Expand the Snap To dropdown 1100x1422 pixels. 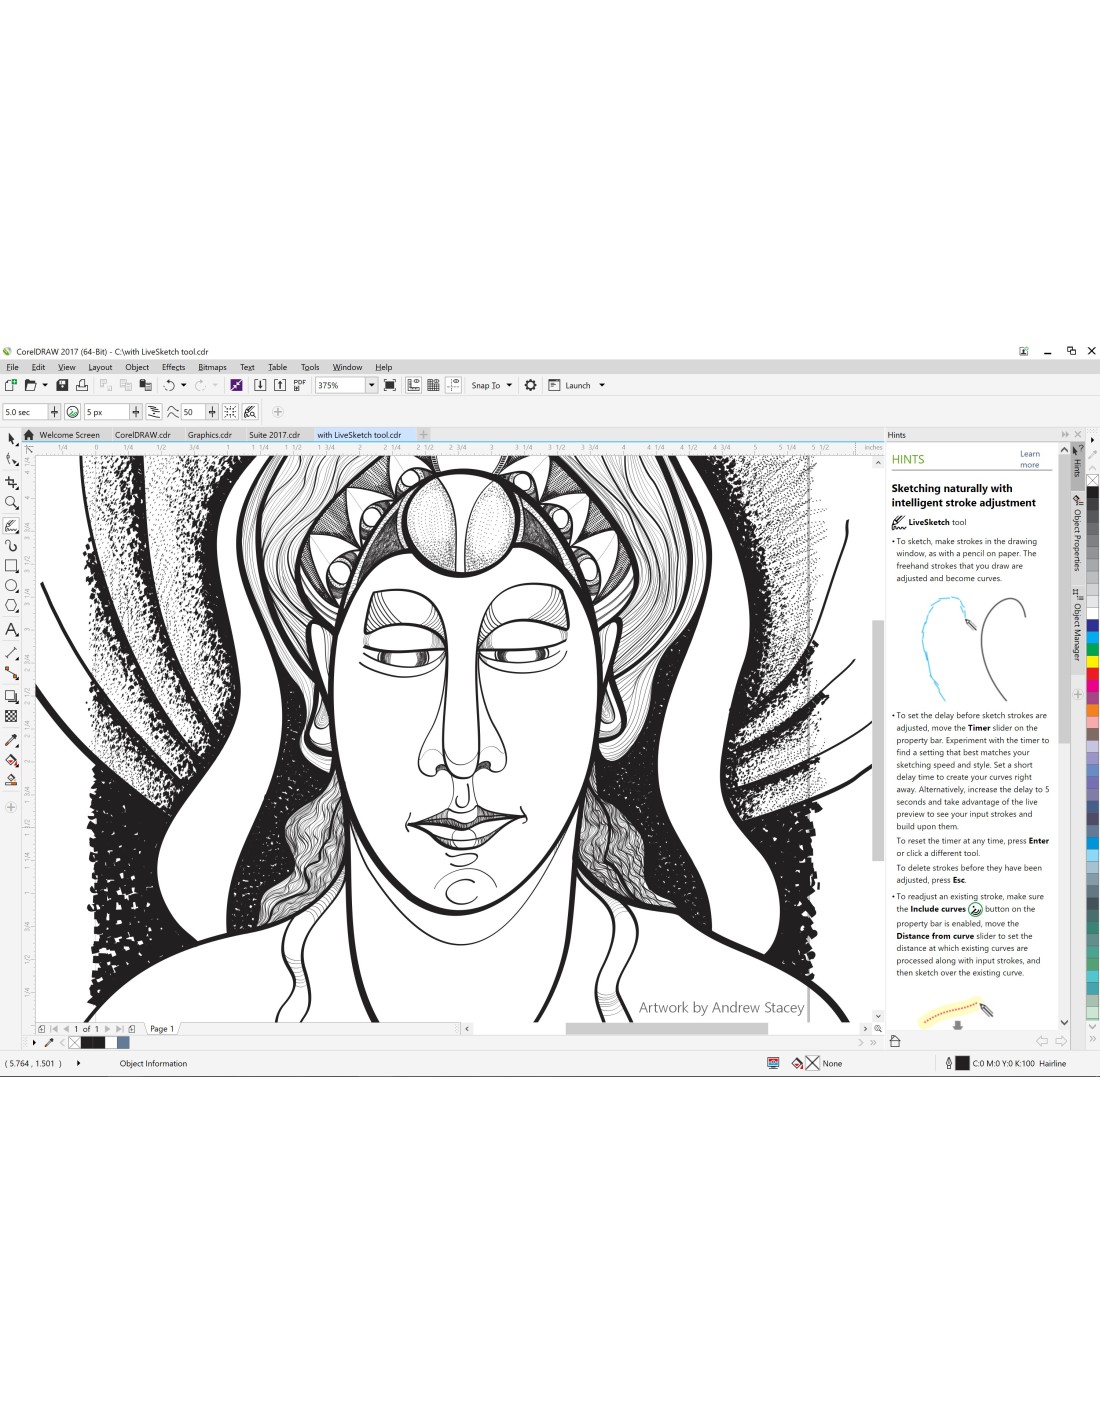509,385
